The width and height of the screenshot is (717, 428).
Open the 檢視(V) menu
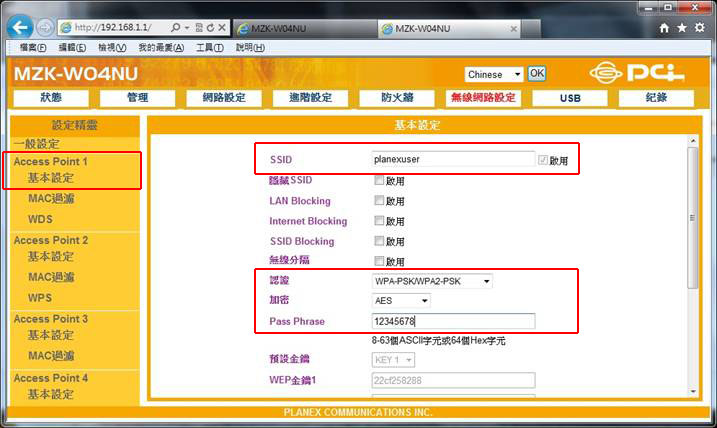click(112, 48)
